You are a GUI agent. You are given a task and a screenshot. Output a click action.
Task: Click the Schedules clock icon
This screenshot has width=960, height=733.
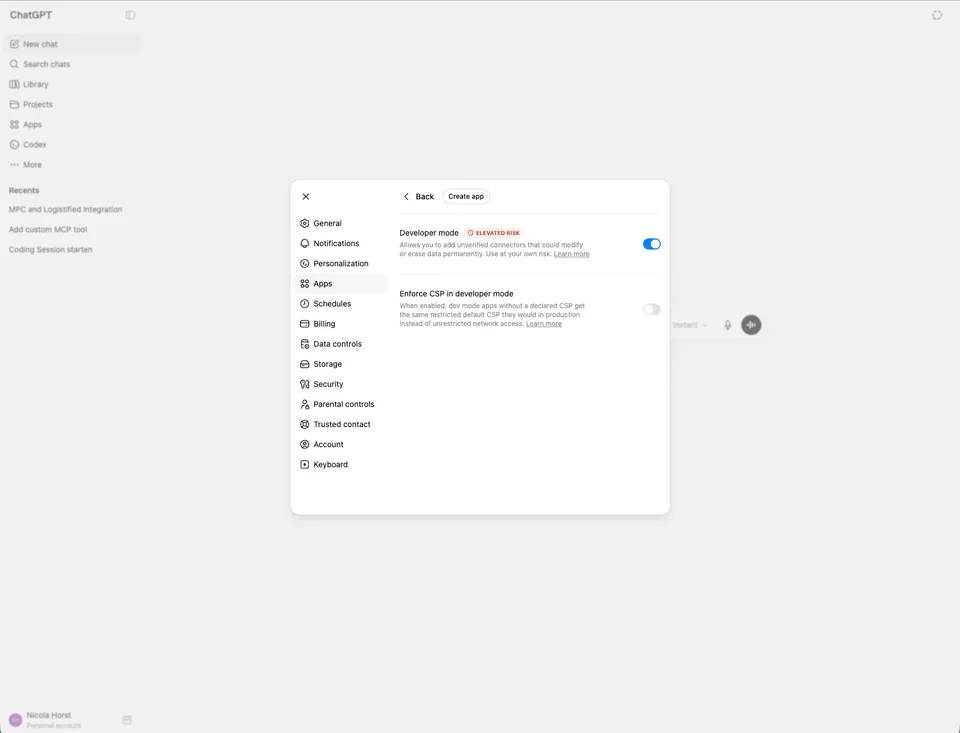click(x=304, y=304)
